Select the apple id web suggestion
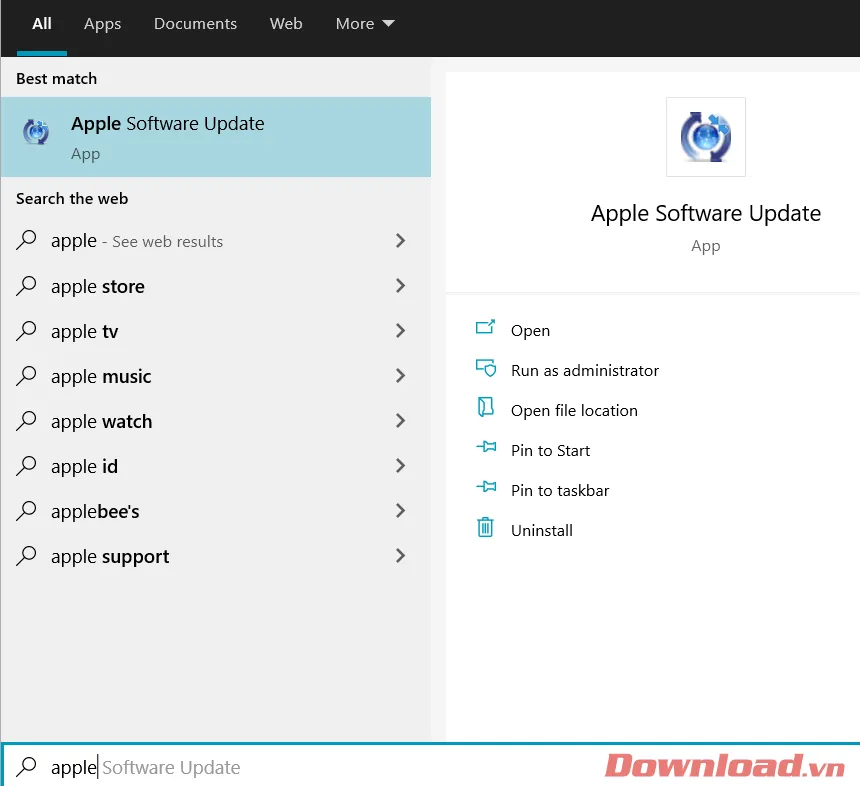860x786 pixels. pos(85,467)
